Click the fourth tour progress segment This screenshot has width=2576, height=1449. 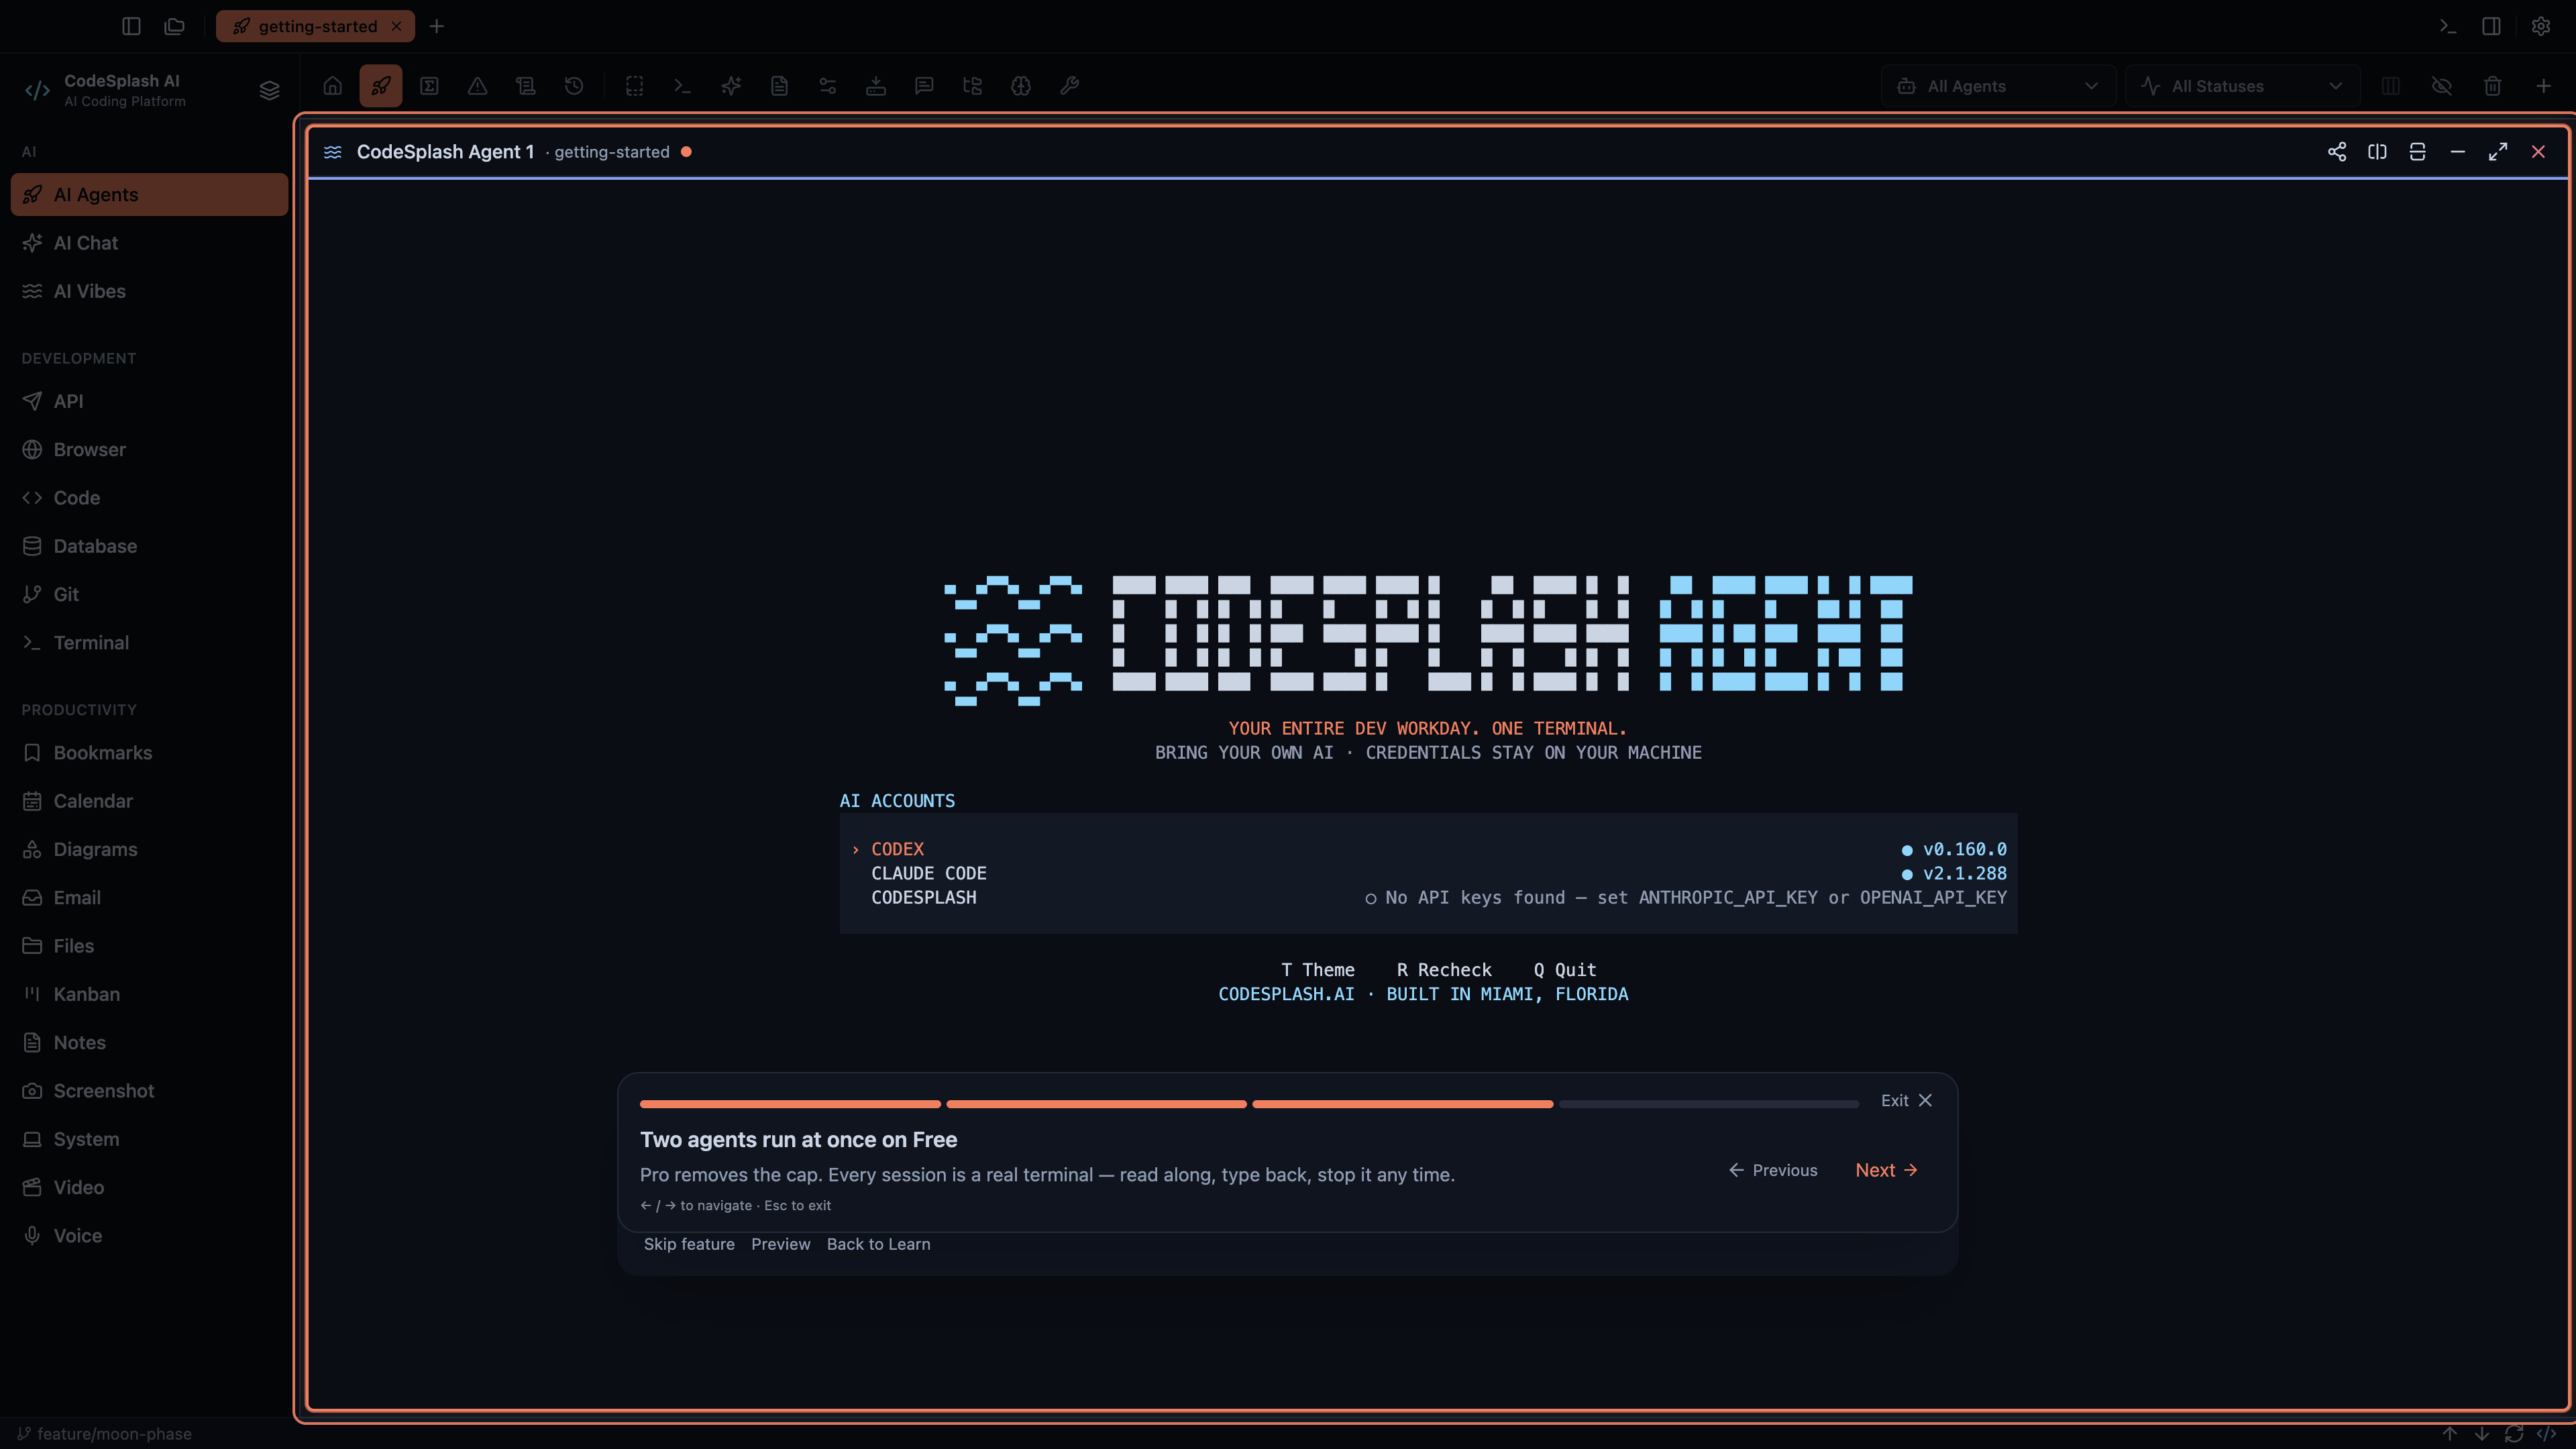tap(1708, 1104)
